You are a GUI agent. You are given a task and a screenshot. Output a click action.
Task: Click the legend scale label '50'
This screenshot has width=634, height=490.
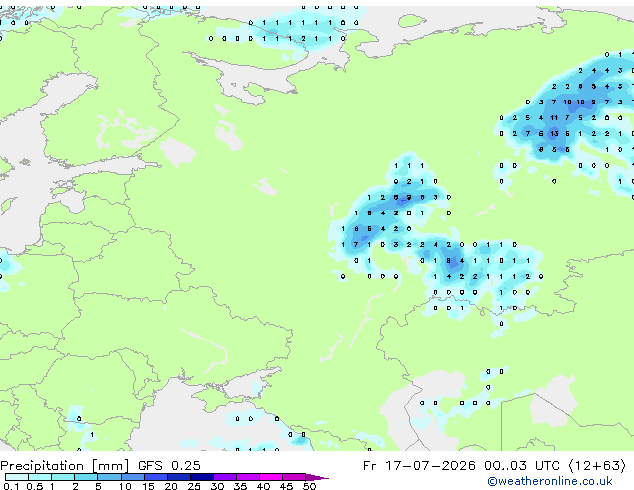(309, 486)
